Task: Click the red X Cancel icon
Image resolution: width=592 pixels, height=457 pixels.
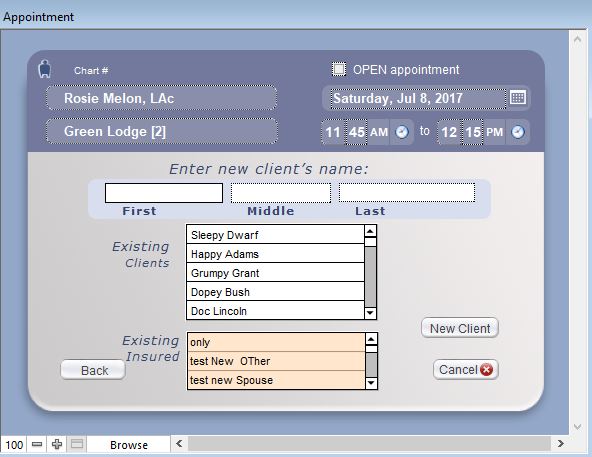Action: click(x=486, y=369)
